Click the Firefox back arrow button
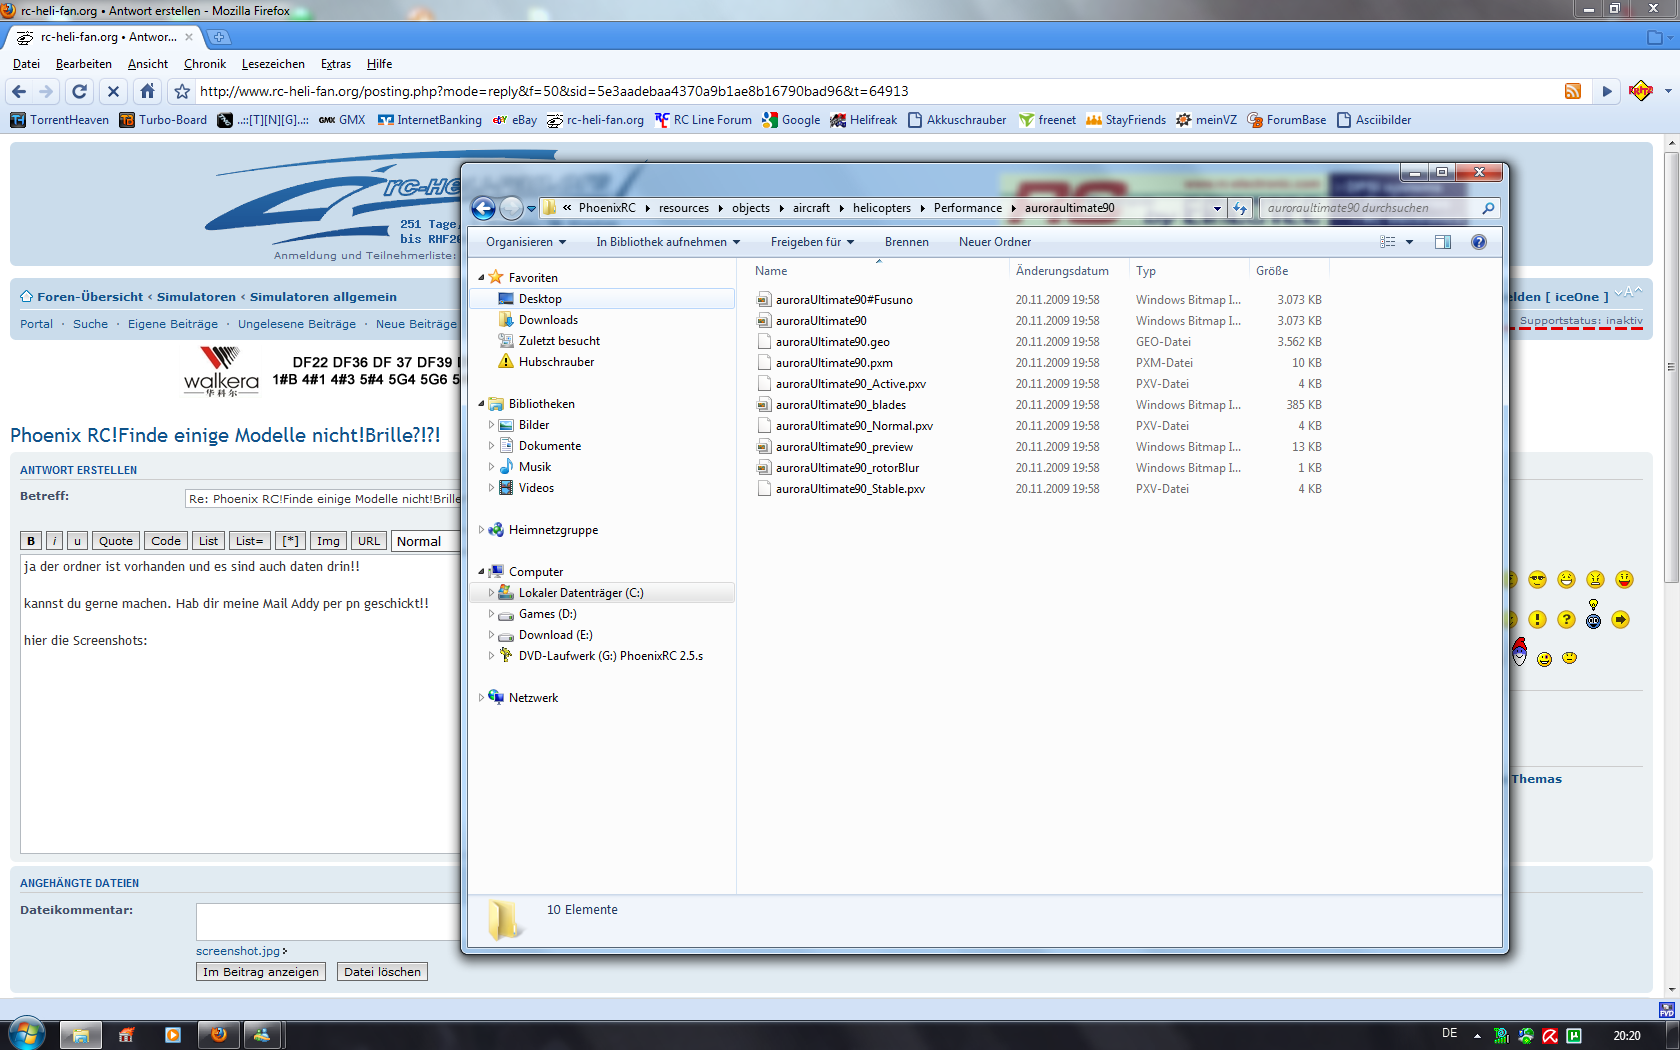Screen dimensions: 1680x1050 [x=19, y=91]
